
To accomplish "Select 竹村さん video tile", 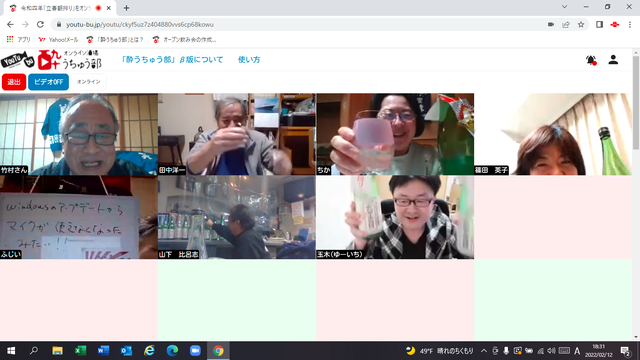I will (79, 134).
